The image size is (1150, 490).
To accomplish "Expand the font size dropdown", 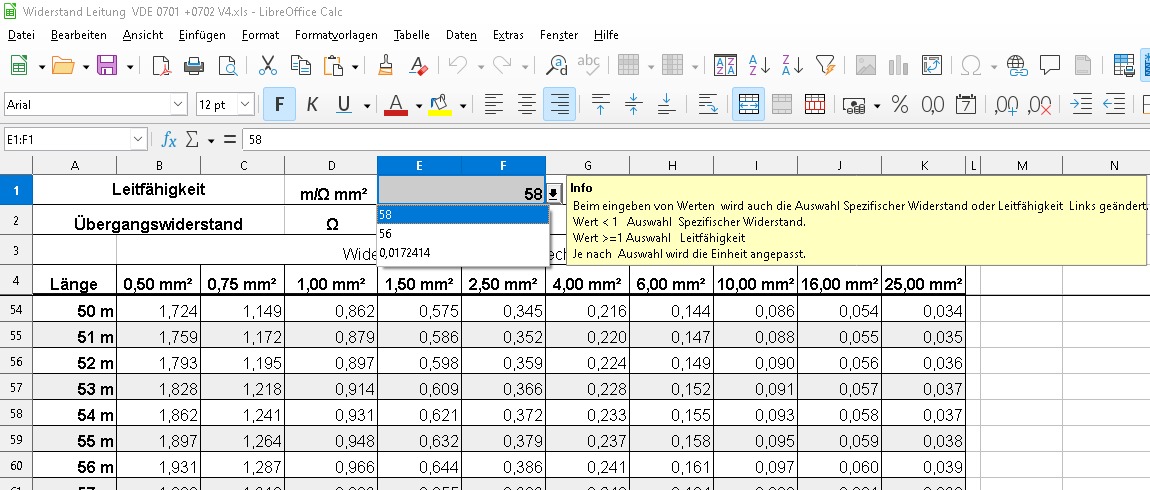I will tap(246, 105).
